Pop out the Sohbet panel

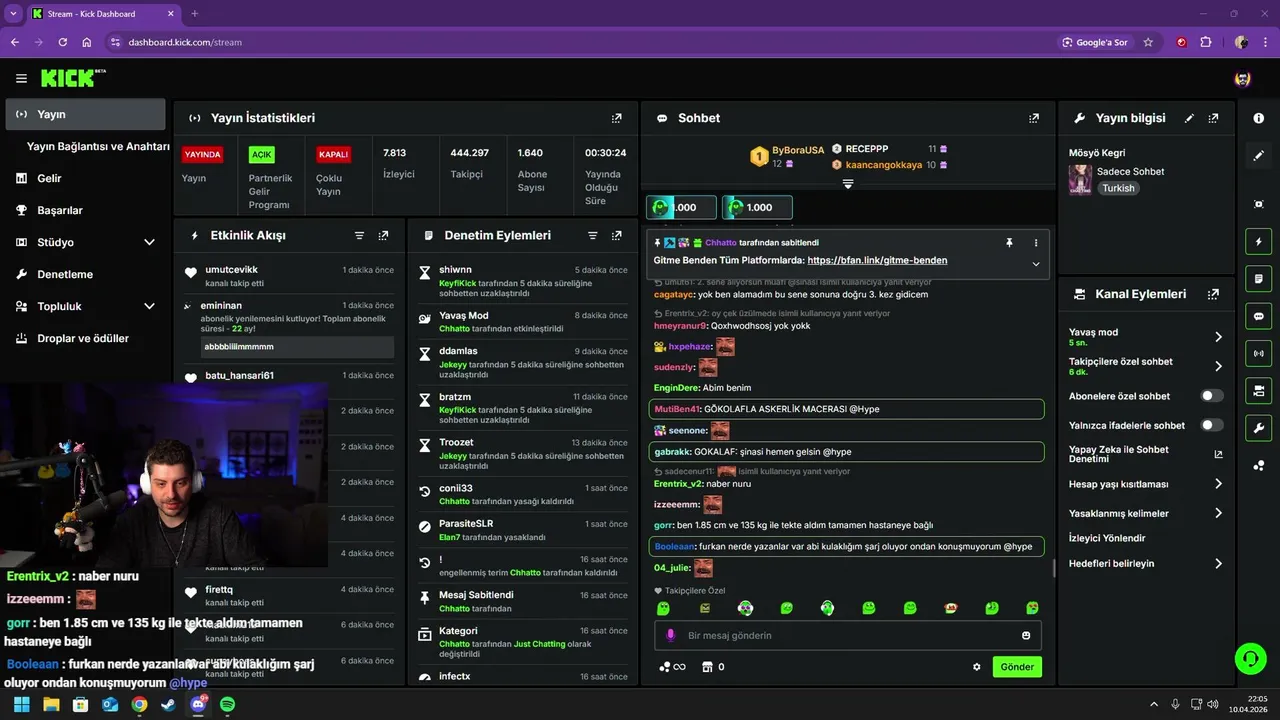tap(1034, 118)
